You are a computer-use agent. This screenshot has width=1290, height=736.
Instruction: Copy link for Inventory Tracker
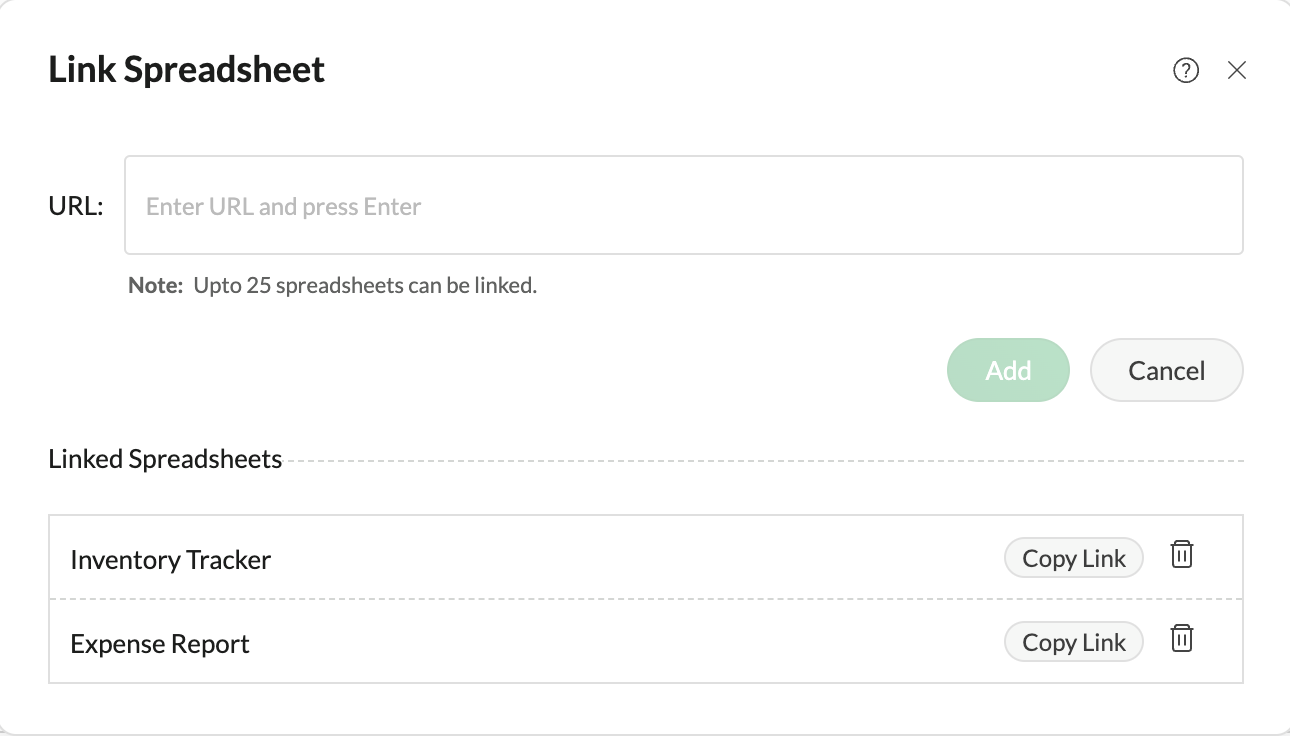click(x=1074, y=558)
